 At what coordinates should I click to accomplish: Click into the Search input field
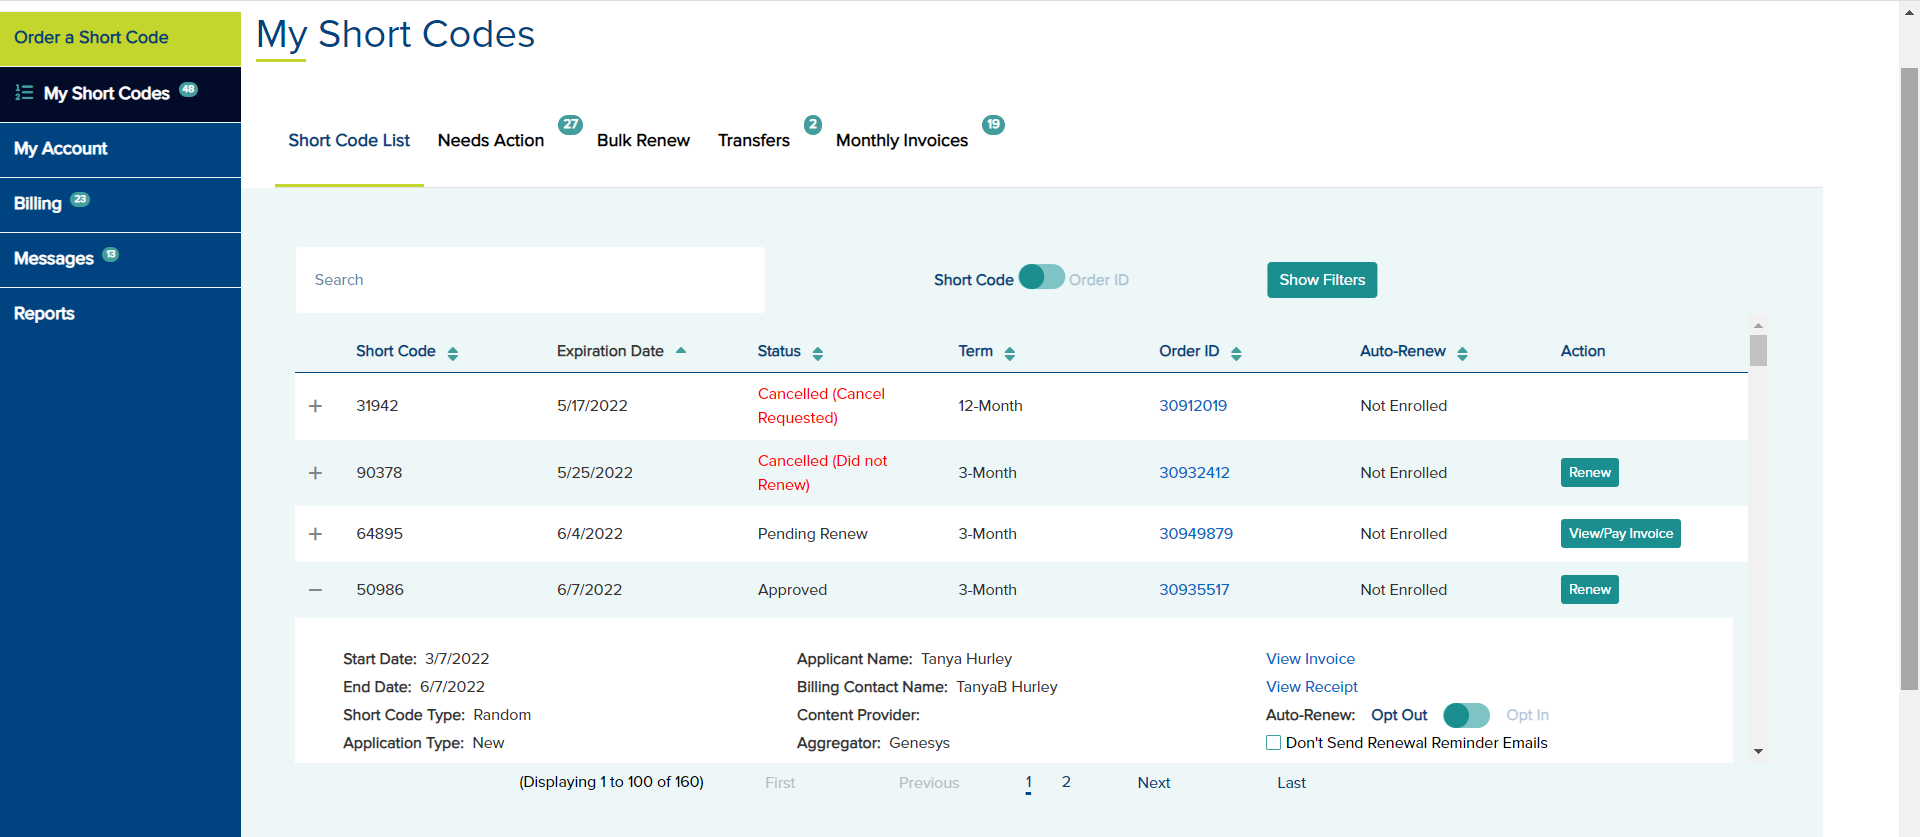tap(530, 280)
